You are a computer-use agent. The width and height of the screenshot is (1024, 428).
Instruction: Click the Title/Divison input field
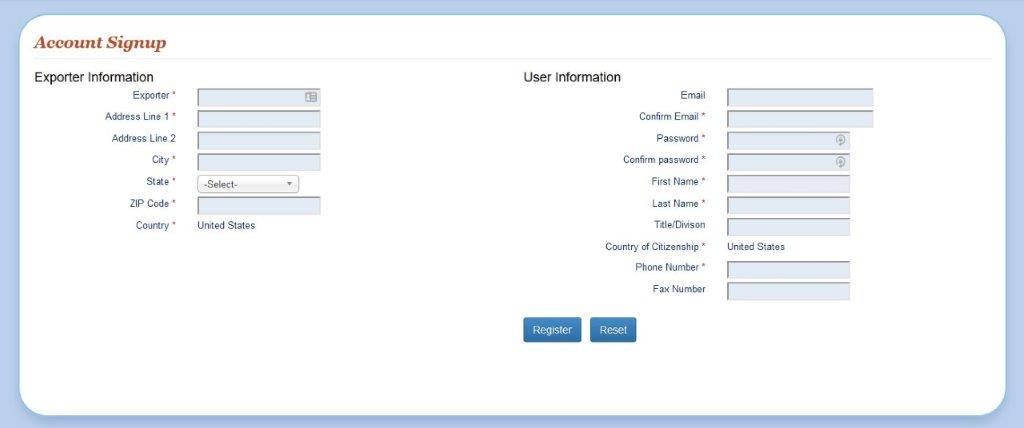pyautogui.click(x=788, y=227)
